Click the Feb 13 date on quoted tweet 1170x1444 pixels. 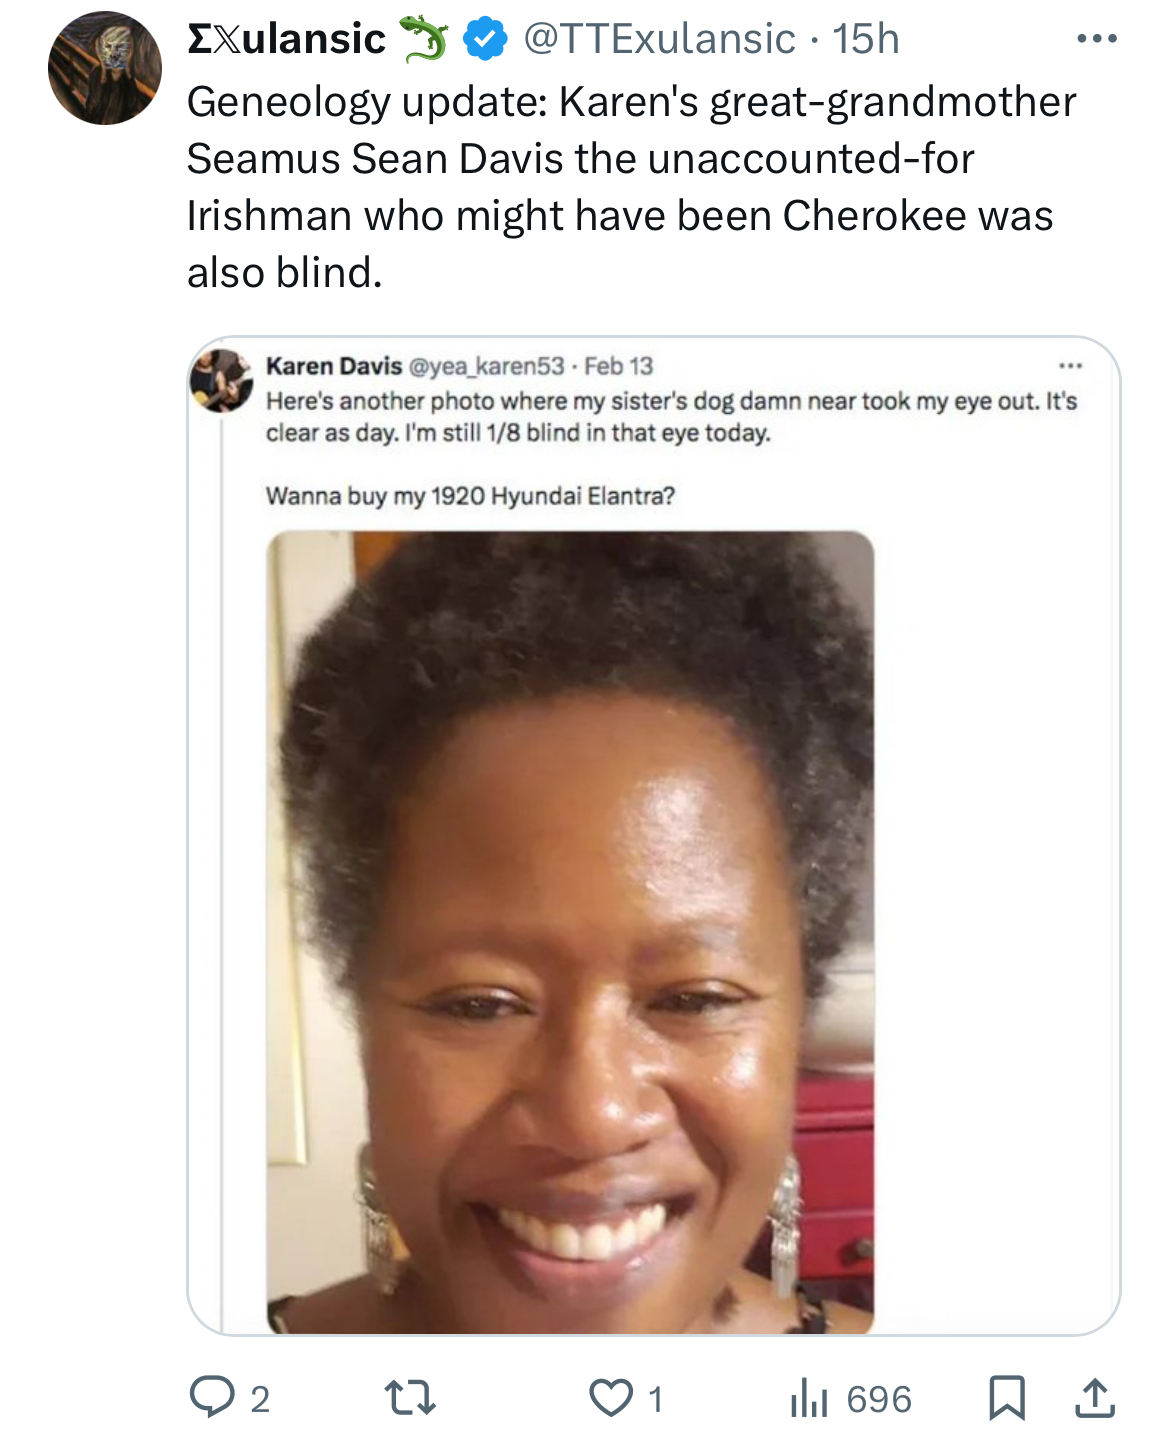(x=618, y=366)
